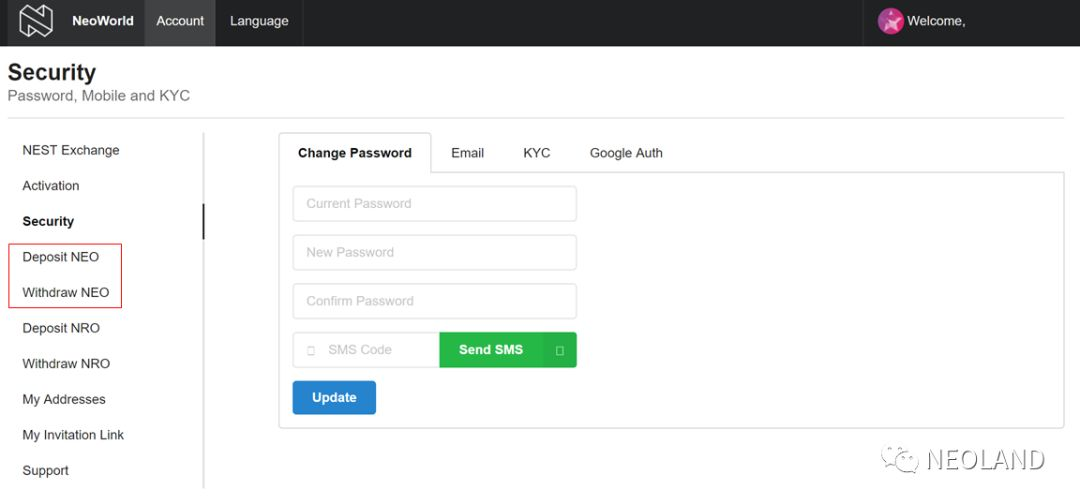The image size is (1080, 504).
Task: Click the Send SMS button
Action: [x=508, y=350]
